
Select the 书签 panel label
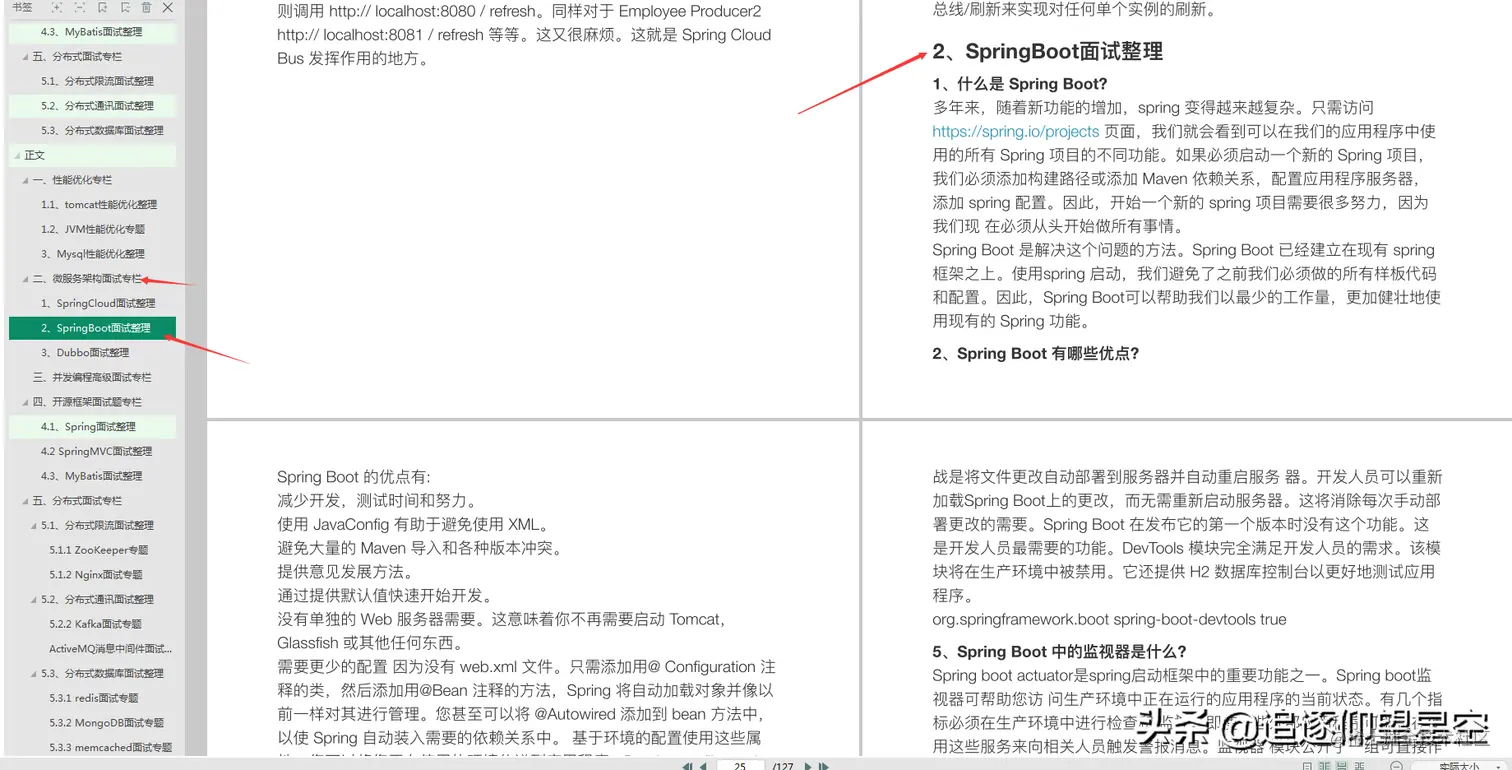pyautogui.click(x=23, y=7)
